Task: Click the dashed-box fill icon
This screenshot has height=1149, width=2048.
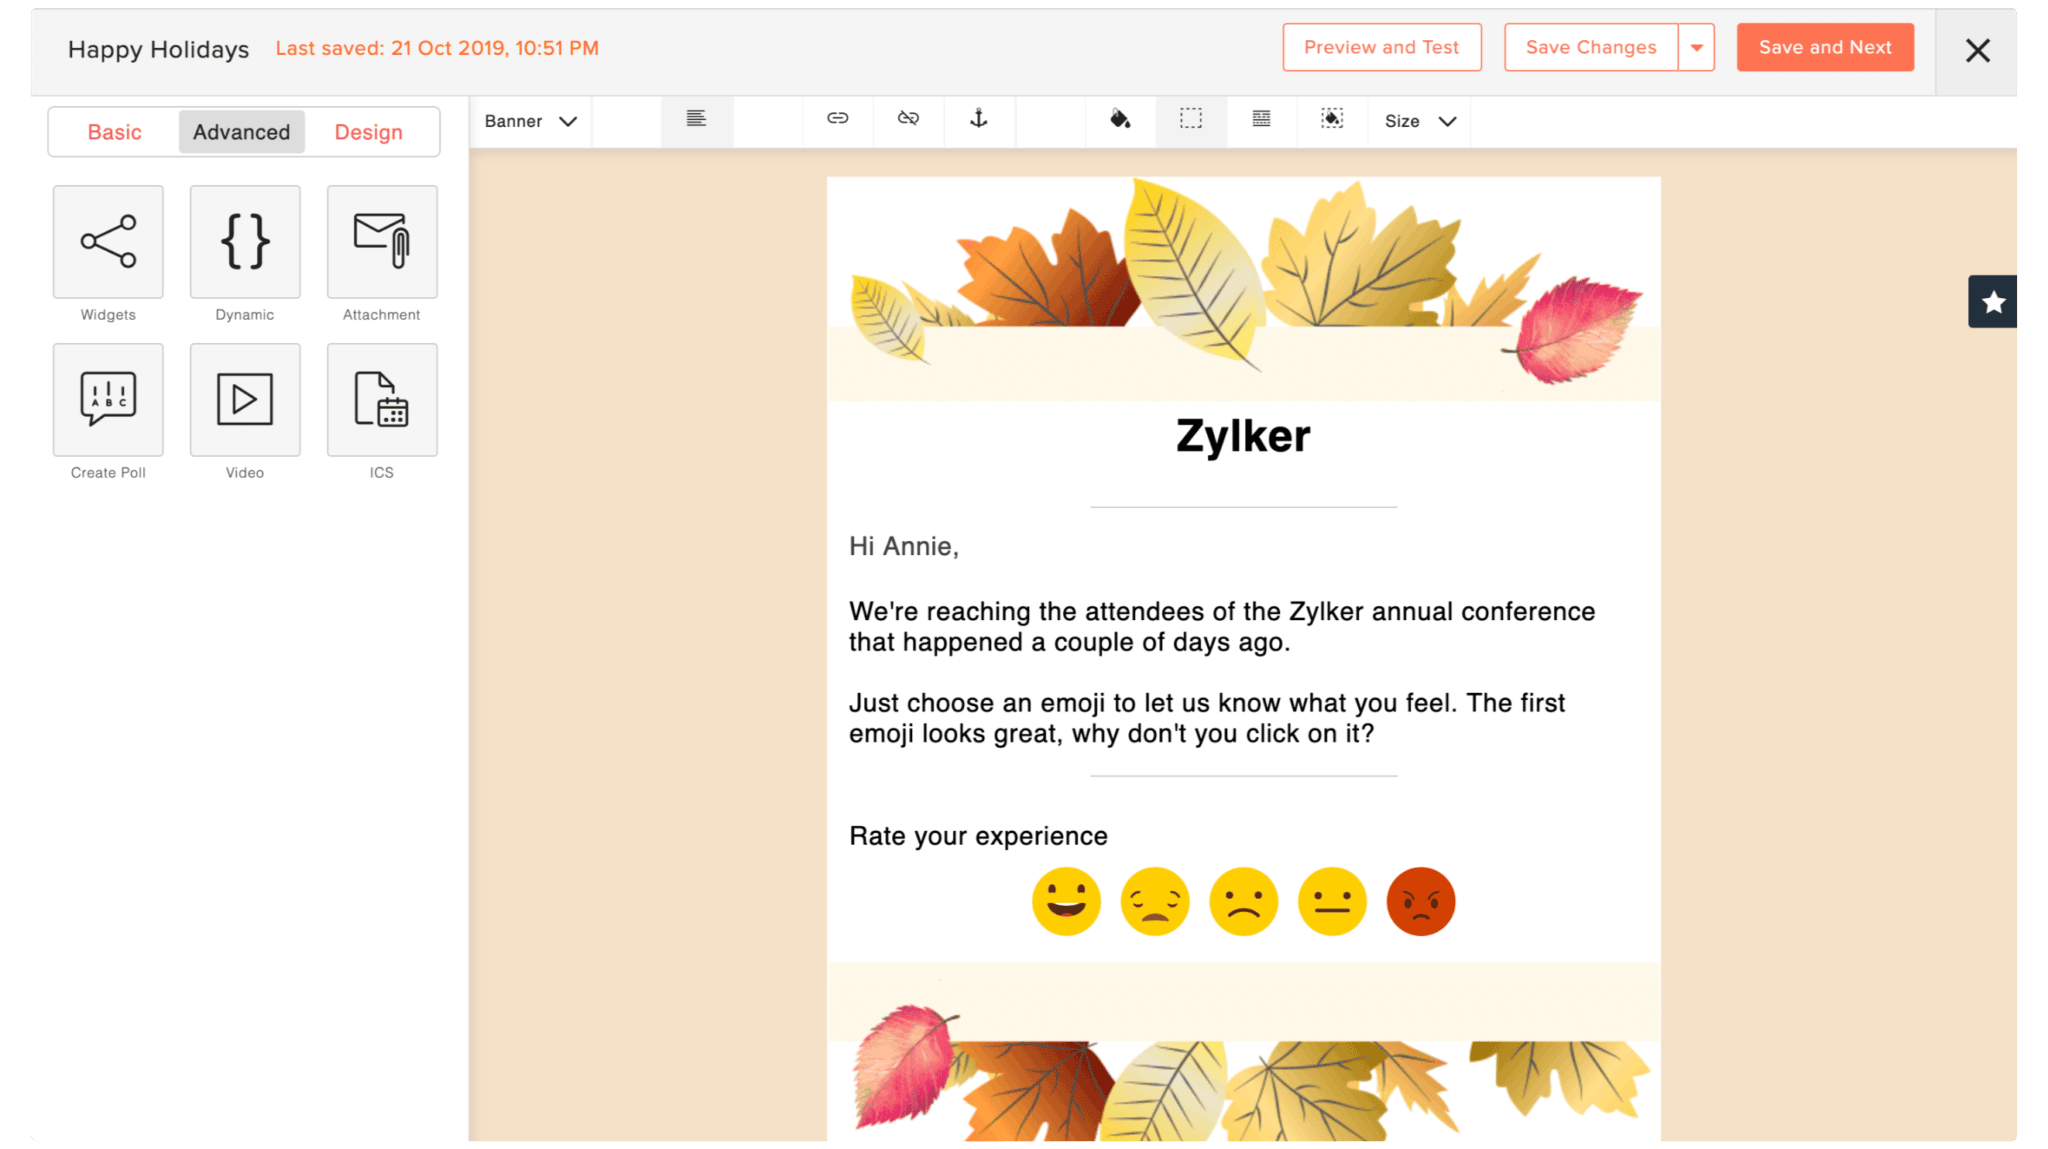Action: pyautogui.click(x=1332, y=119)
